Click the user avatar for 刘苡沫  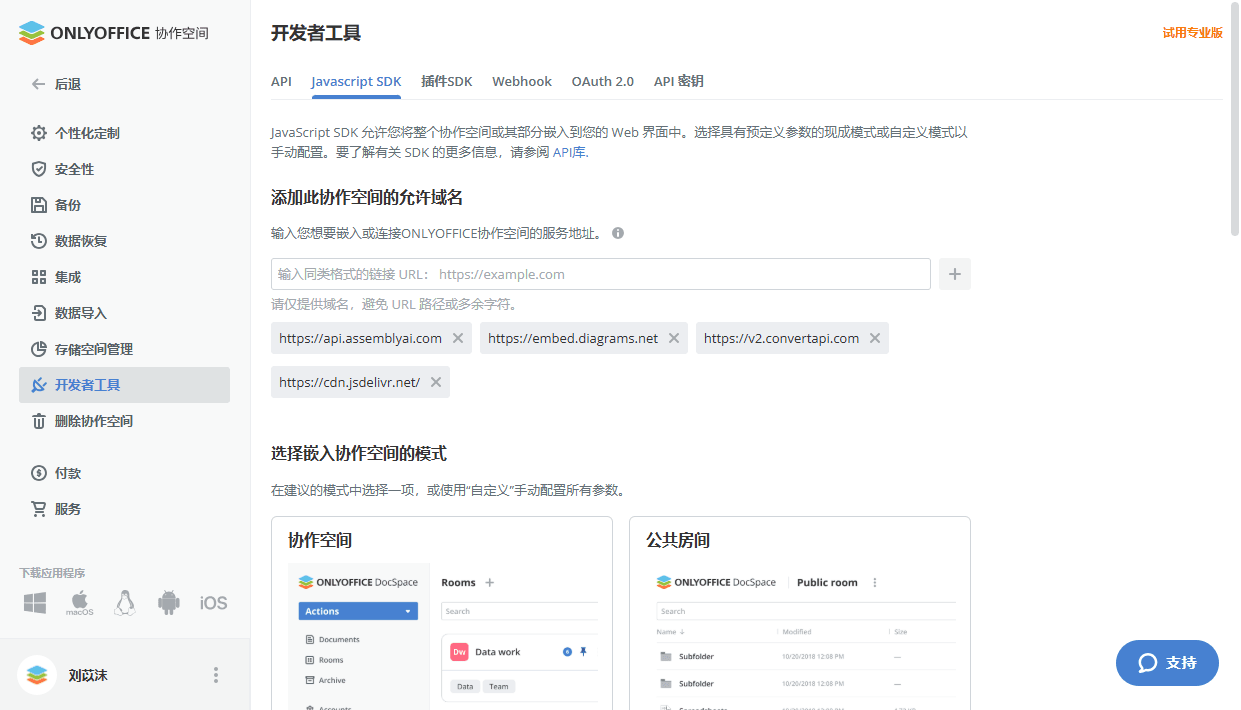(37, 675)
